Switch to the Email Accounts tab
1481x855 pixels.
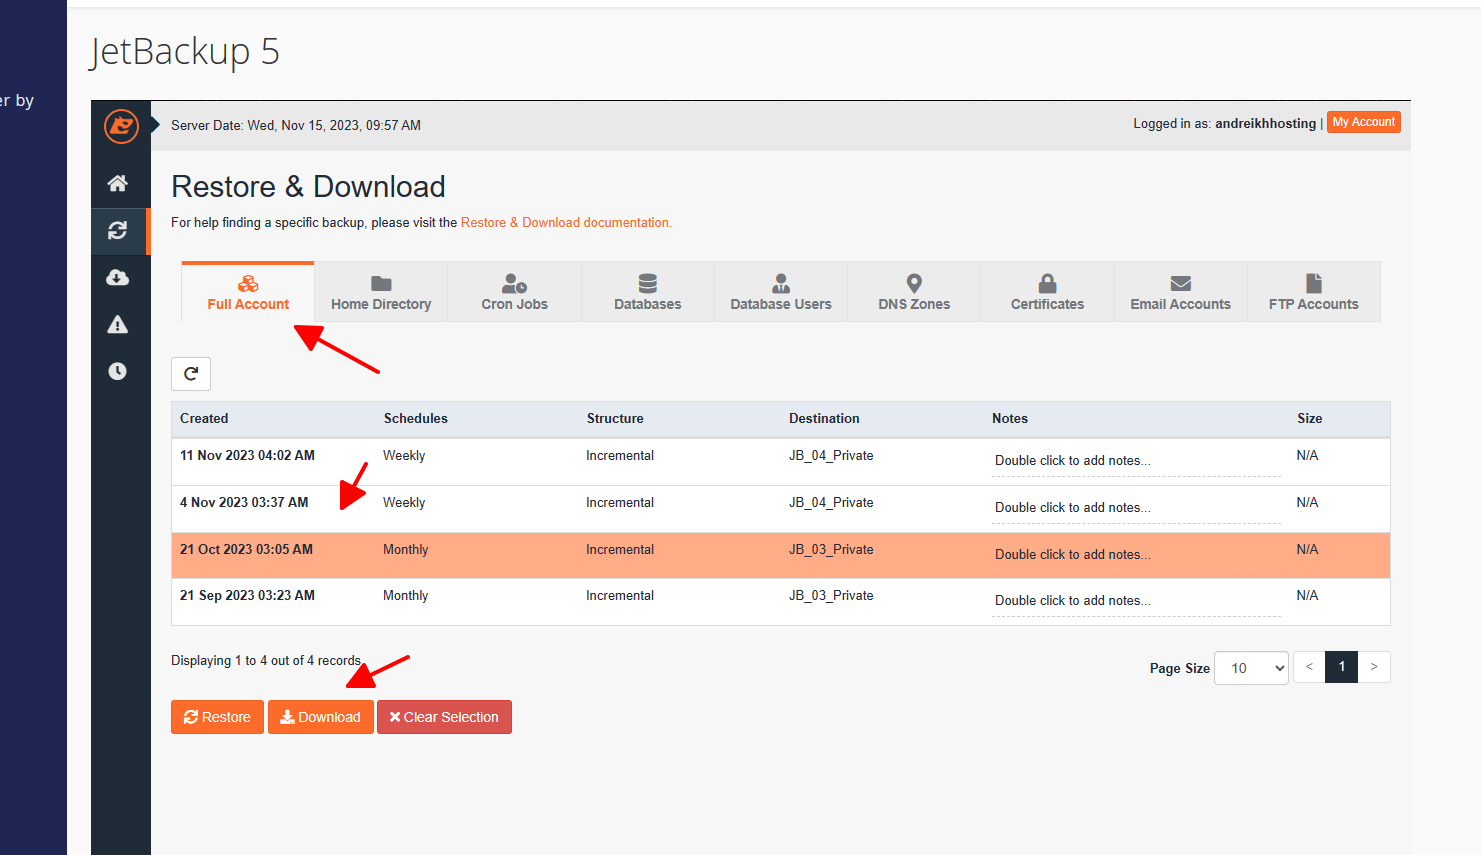(1181, 292)
